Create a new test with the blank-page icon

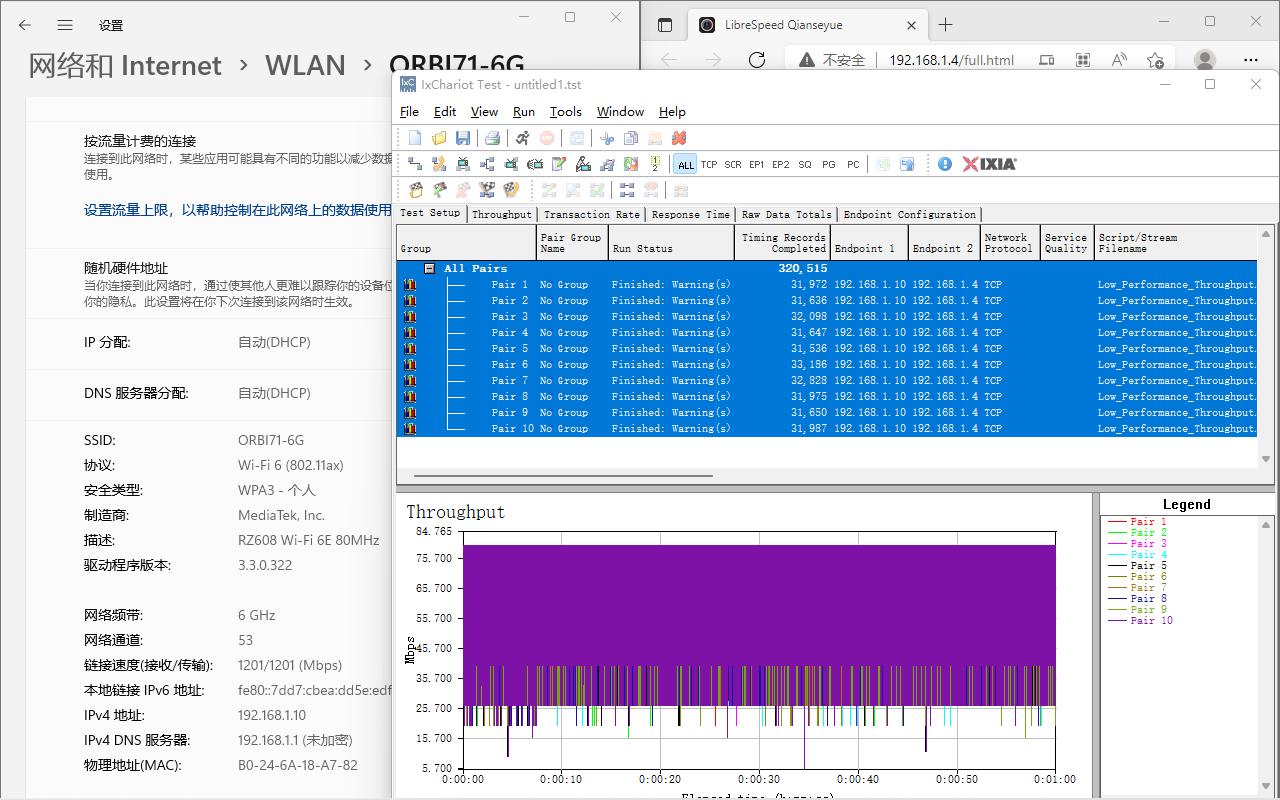414,138
